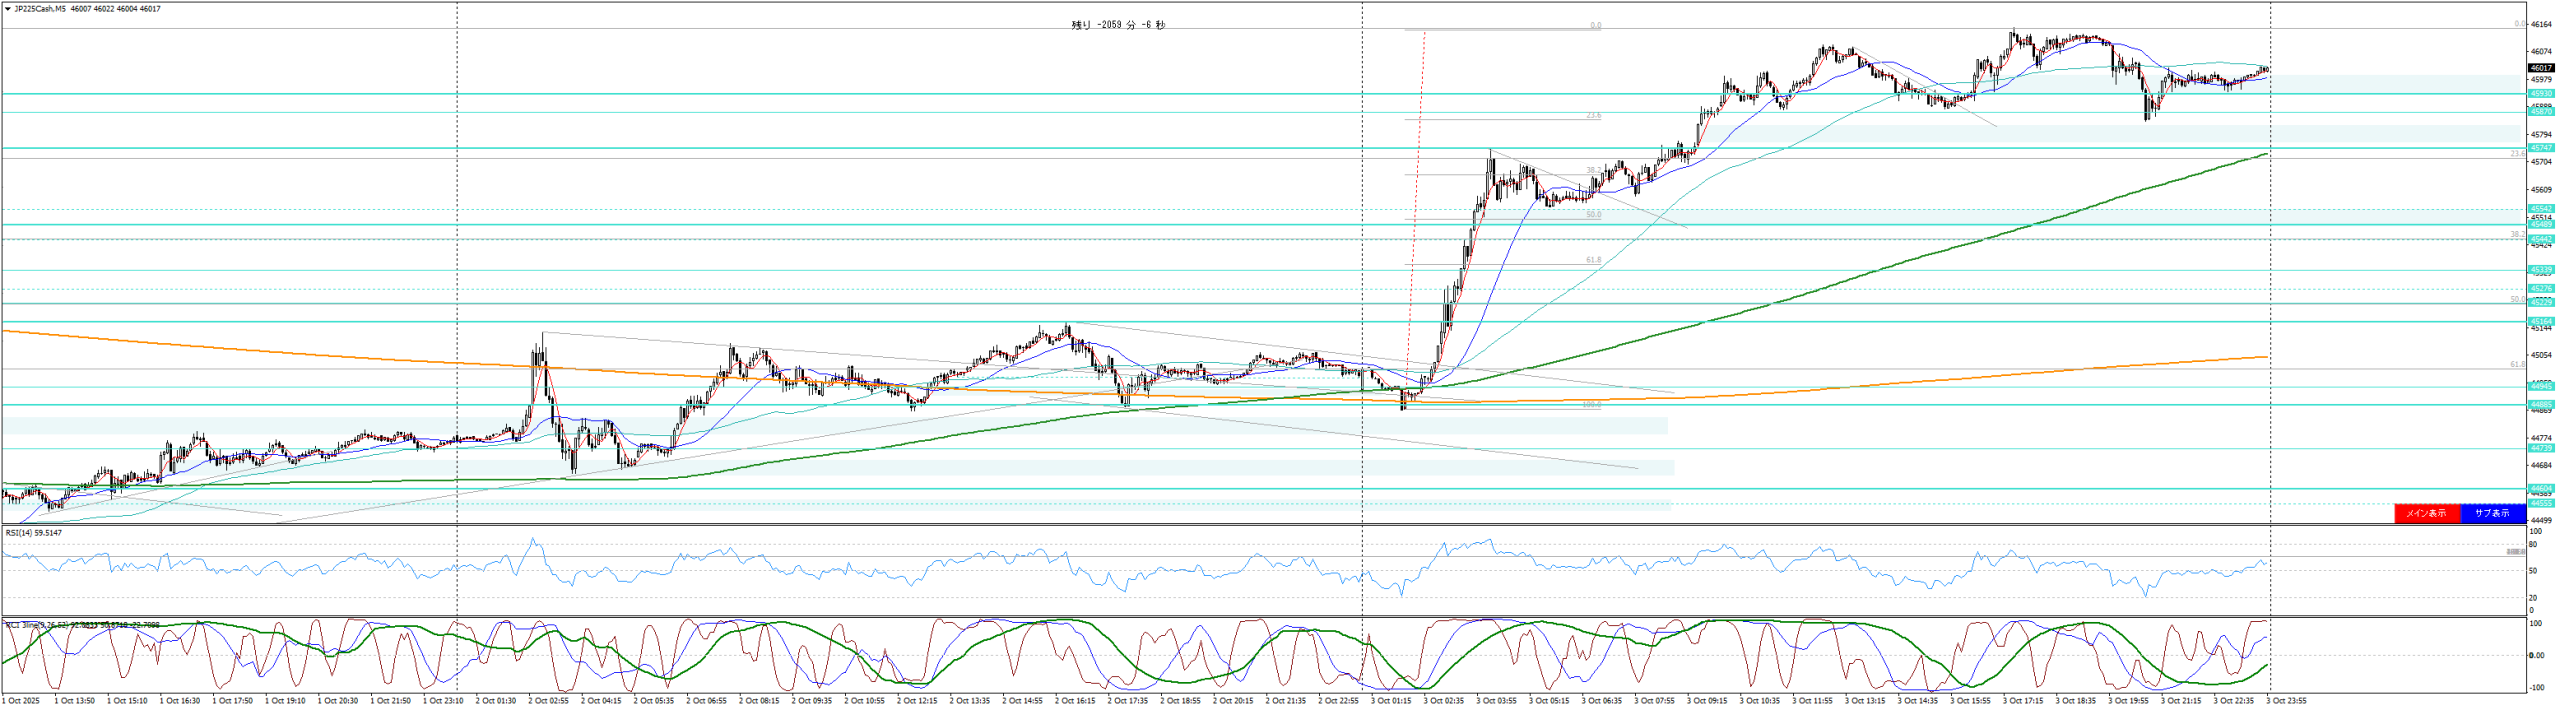Click the 46164 price on the scale
Image resolution: width=2560 pixels, height=710 pixels.
click(2541, 24)
